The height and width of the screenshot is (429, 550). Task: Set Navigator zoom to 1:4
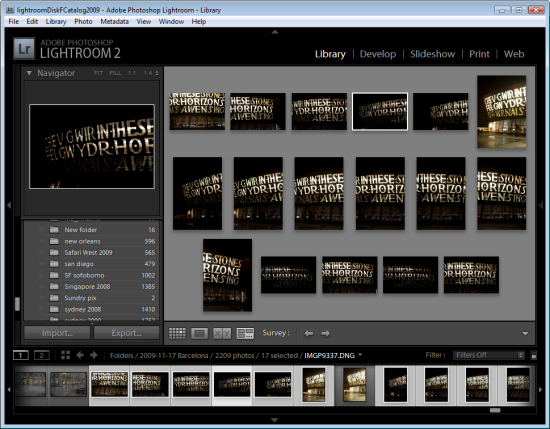(148, 73)
